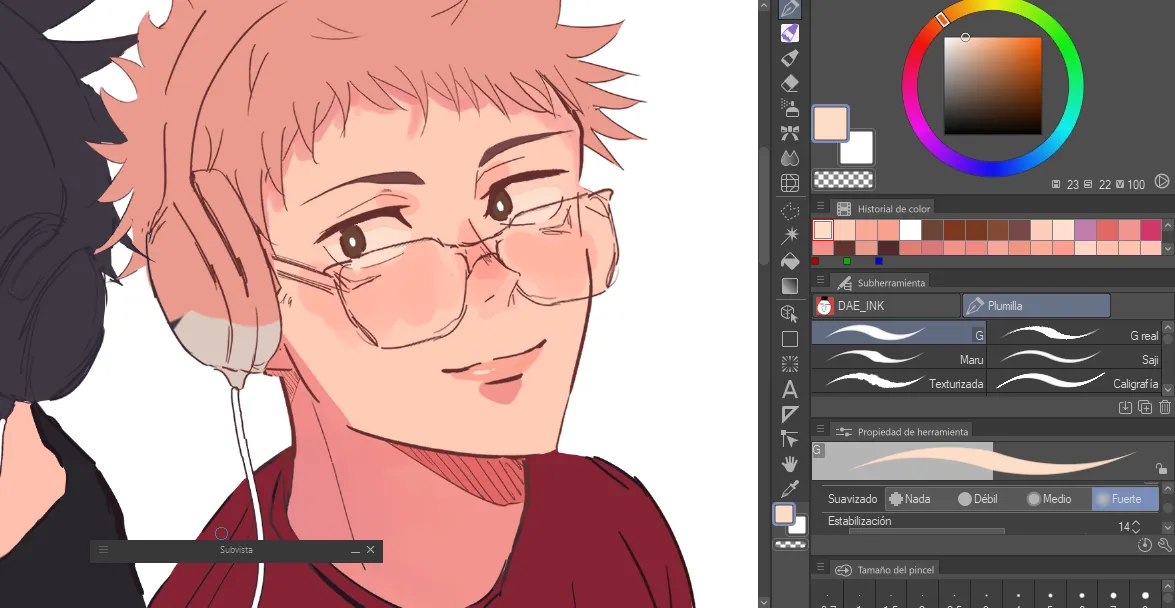This screenshot has width=1175, height=608.
Task: Select the Eraser tool
Action: pyautogui.click(x=789, y=82)
